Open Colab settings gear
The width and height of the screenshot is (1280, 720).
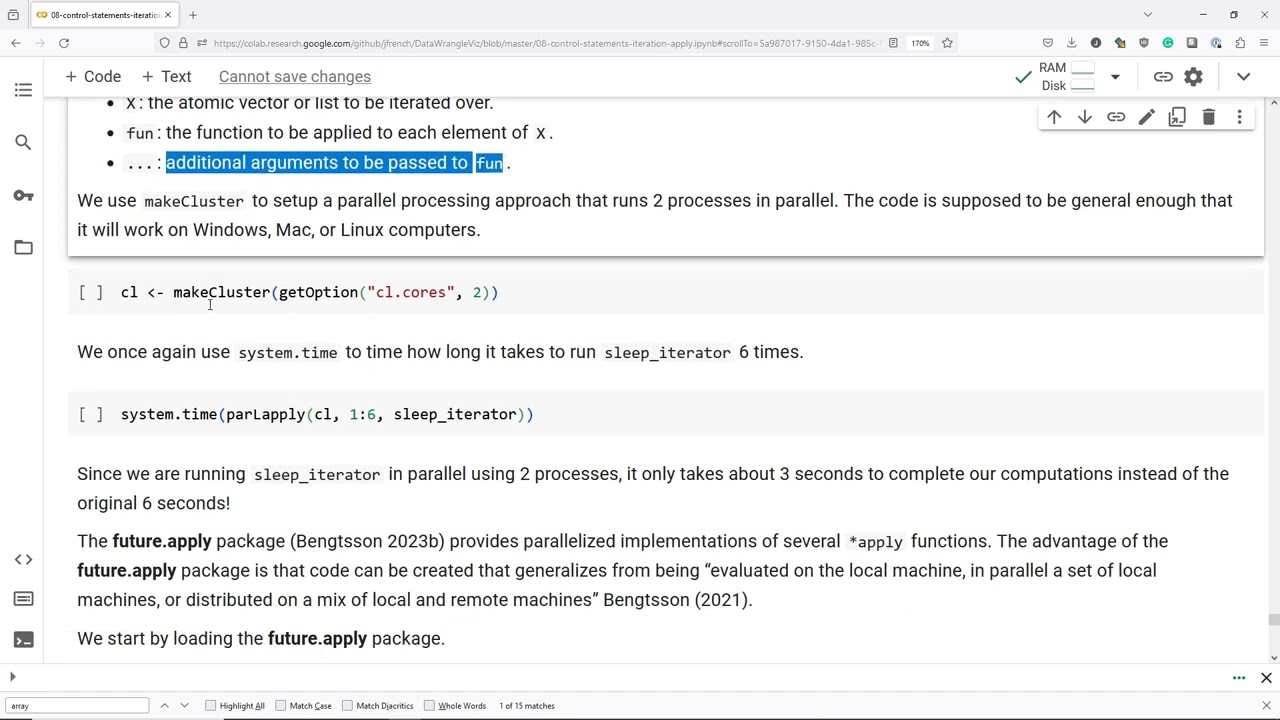tap(1194, 77)
